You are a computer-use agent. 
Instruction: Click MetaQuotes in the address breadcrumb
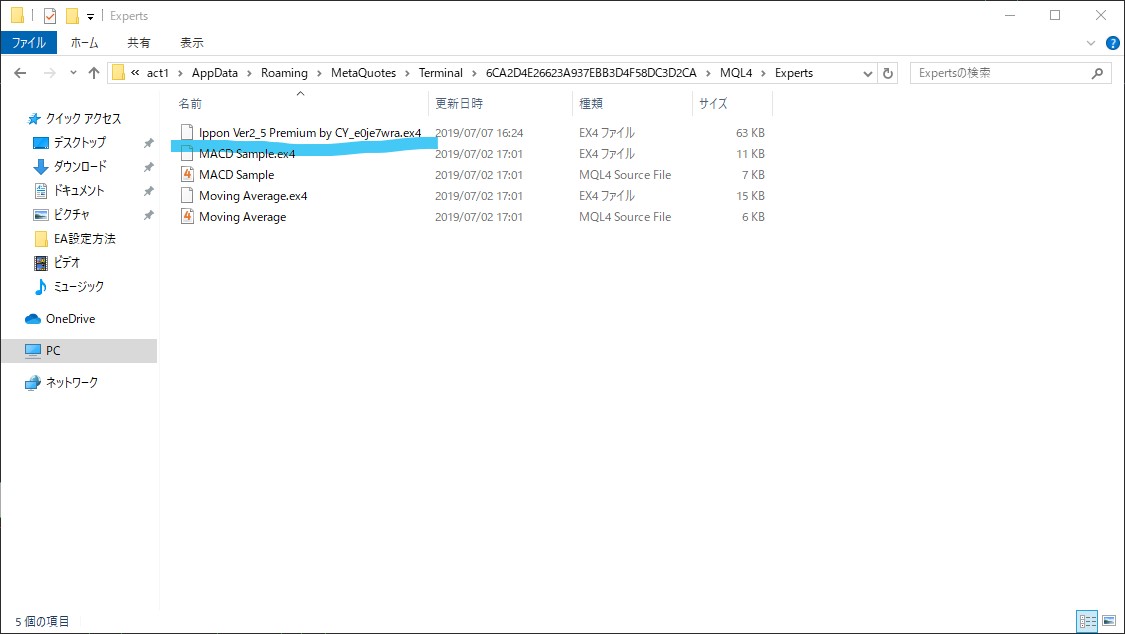[x=363, y=73]
